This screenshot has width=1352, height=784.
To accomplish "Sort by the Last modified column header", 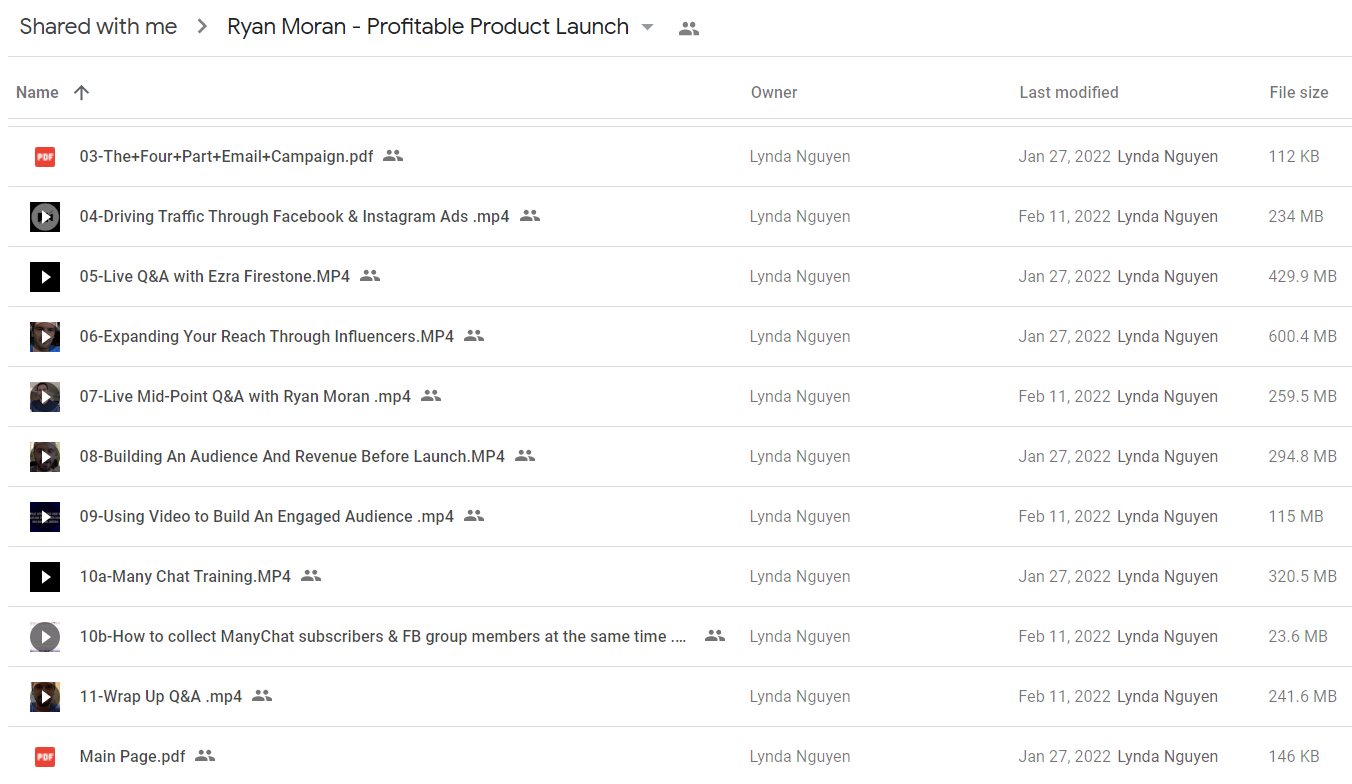I will pos(1069,92).
